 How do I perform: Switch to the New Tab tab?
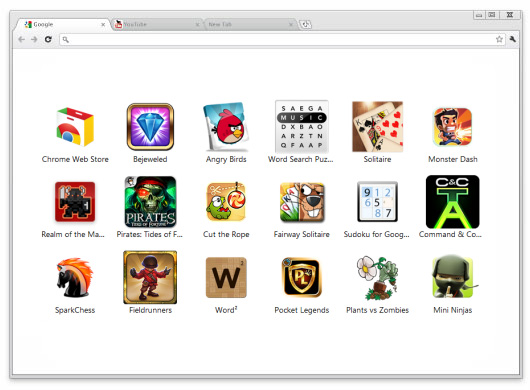pyautogui.click(x=250, y=24)
